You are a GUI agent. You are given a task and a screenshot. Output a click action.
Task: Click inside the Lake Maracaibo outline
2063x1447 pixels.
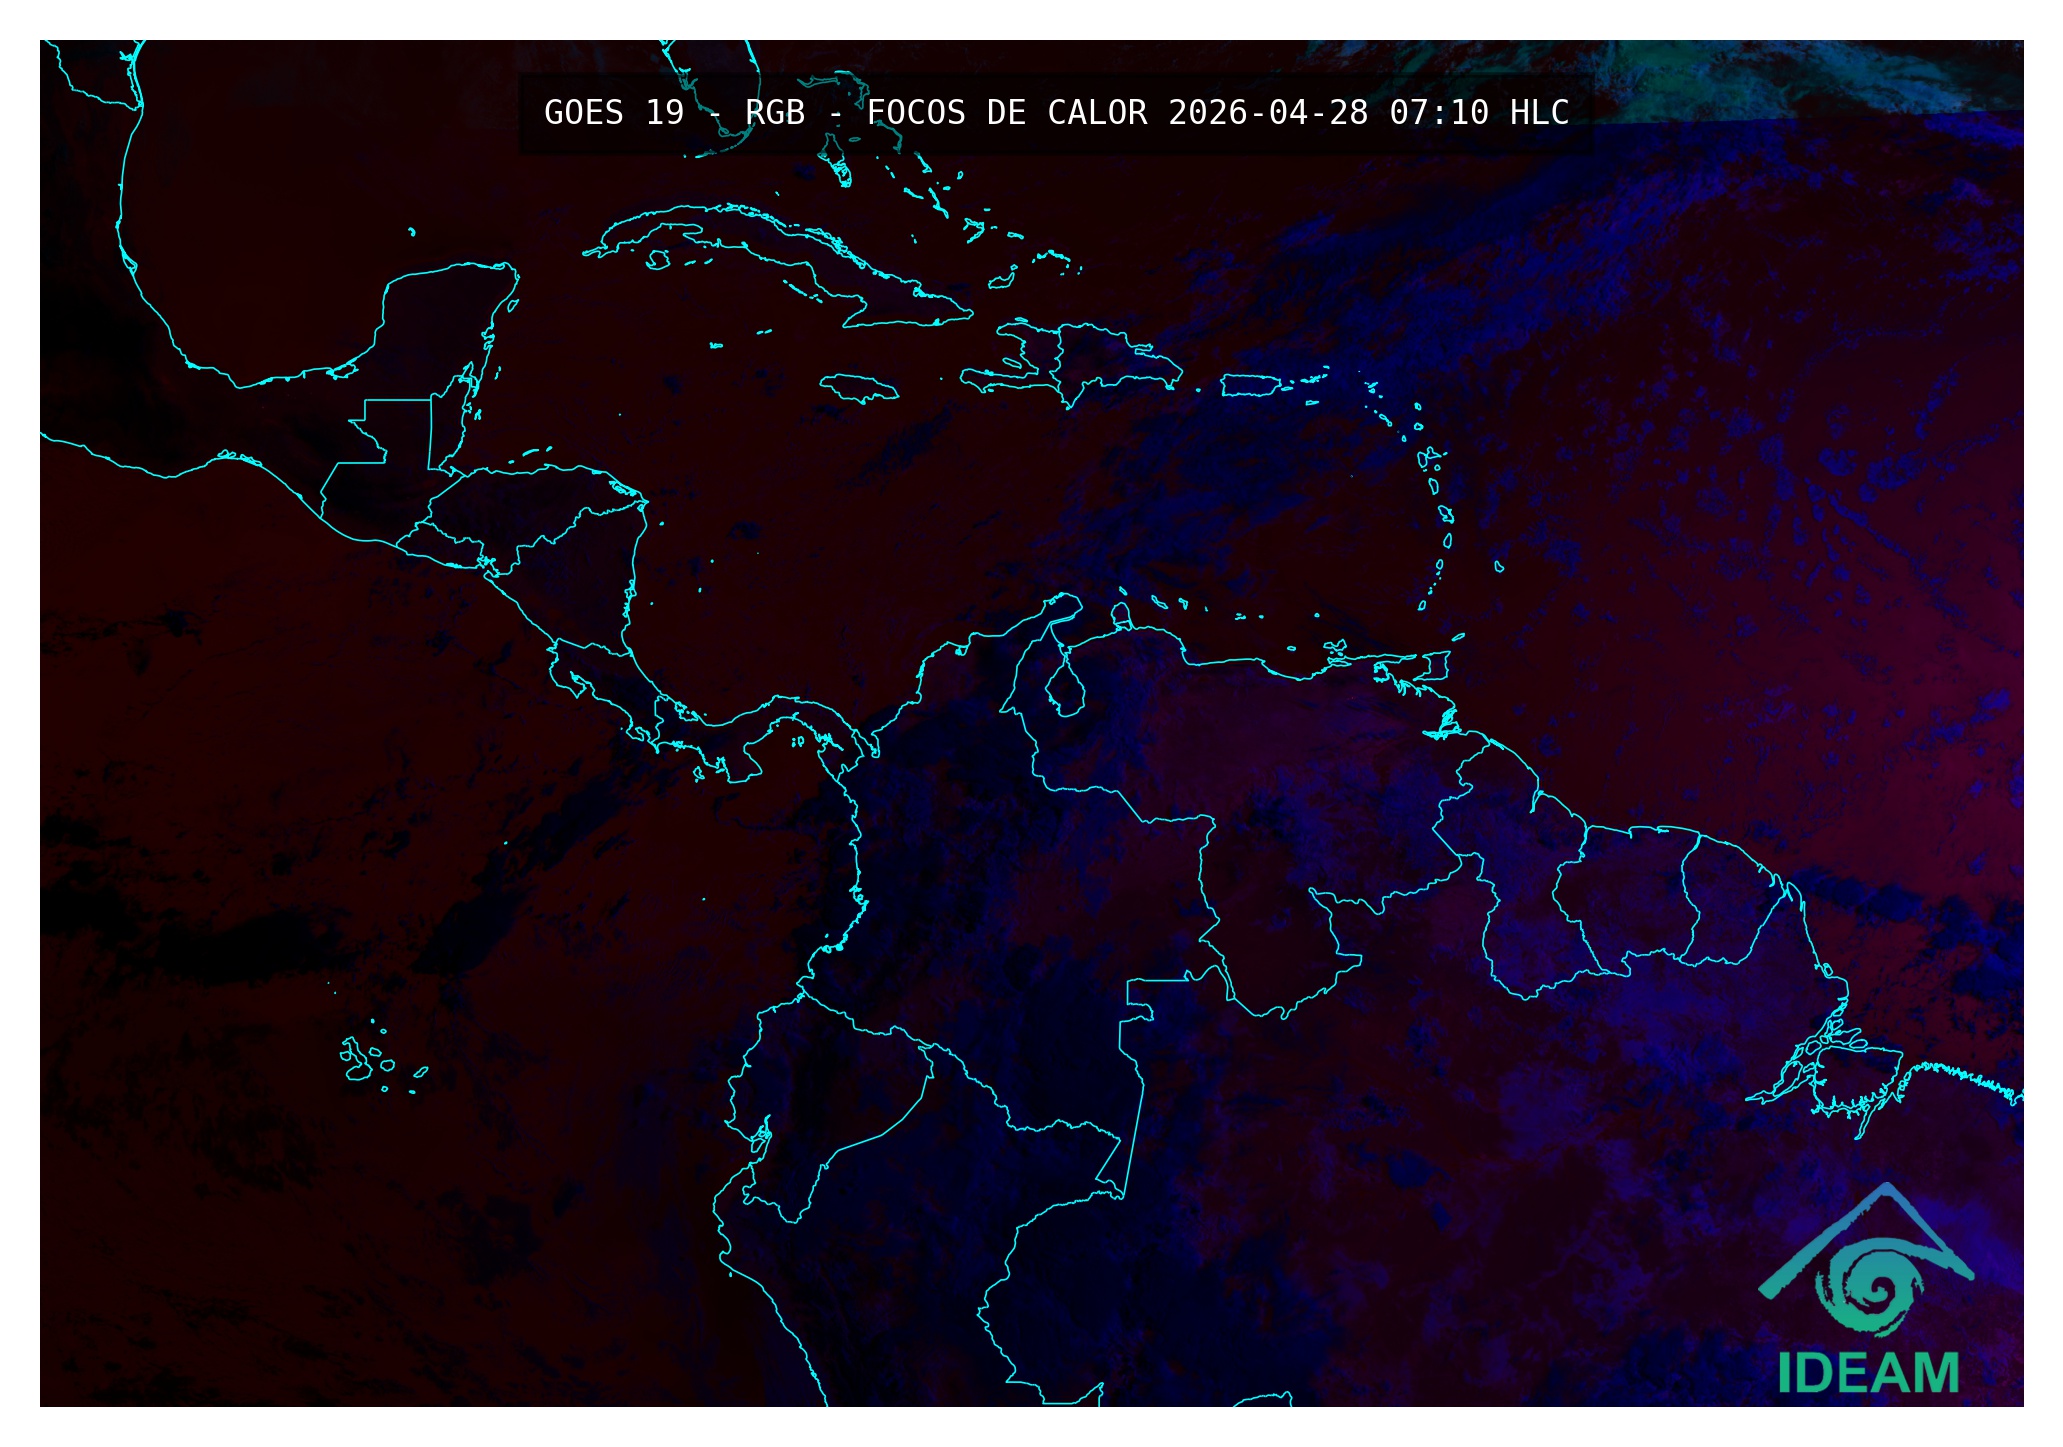pyautogui.click(x=1066, y=690)
